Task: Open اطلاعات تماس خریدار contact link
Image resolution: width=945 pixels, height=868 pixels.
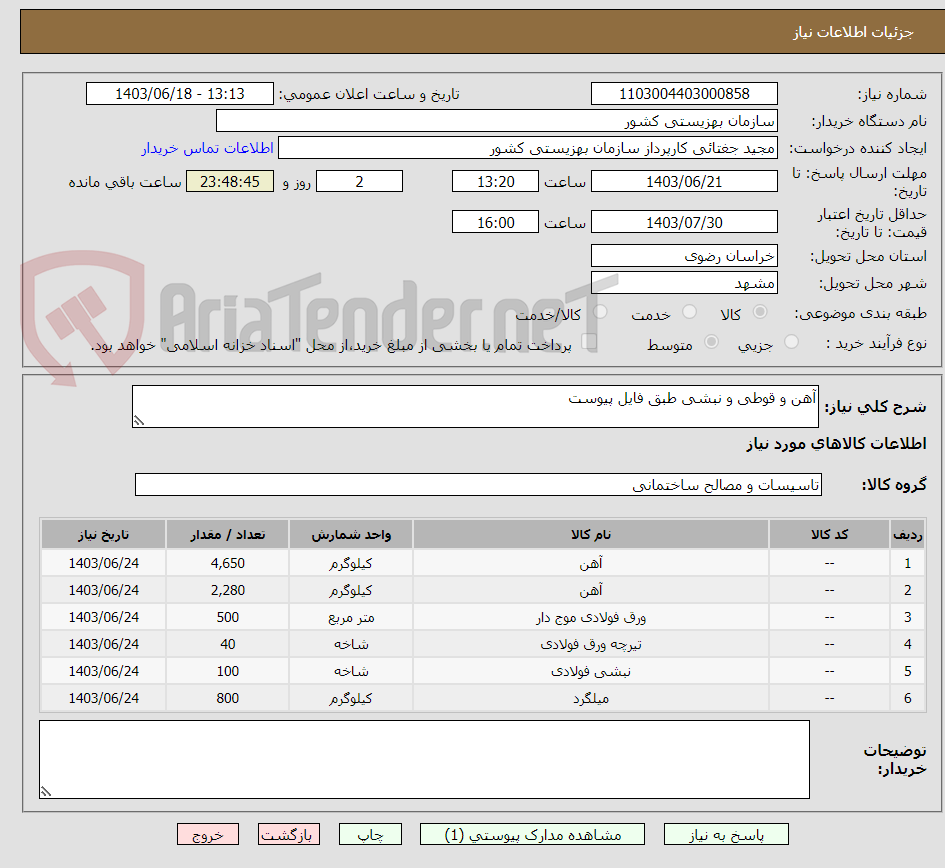Action: [207, 148]
